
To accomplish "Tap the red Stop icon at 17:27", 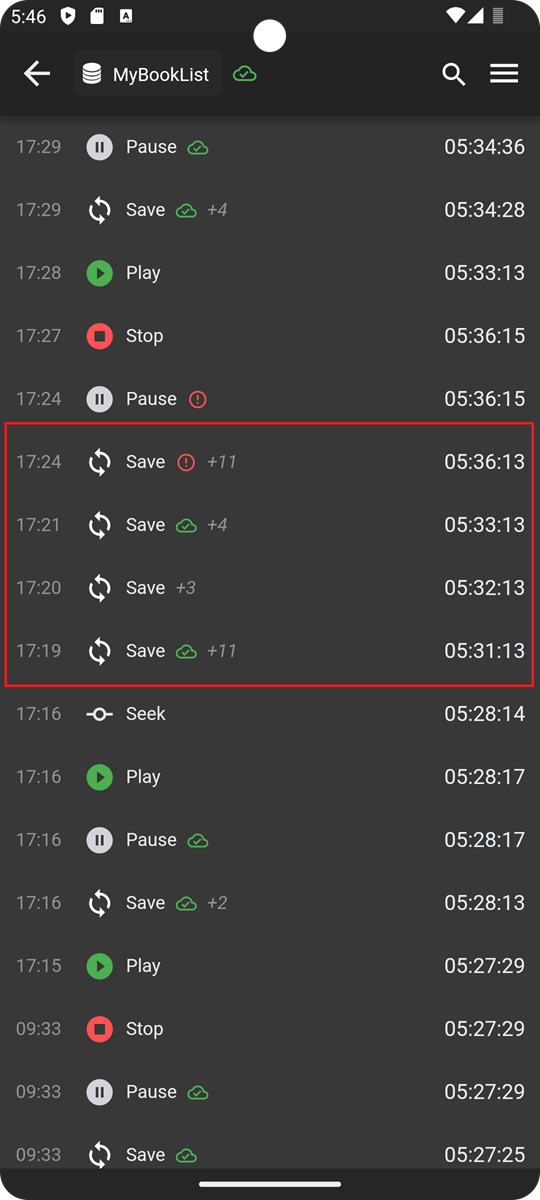I will coord(99,336).
